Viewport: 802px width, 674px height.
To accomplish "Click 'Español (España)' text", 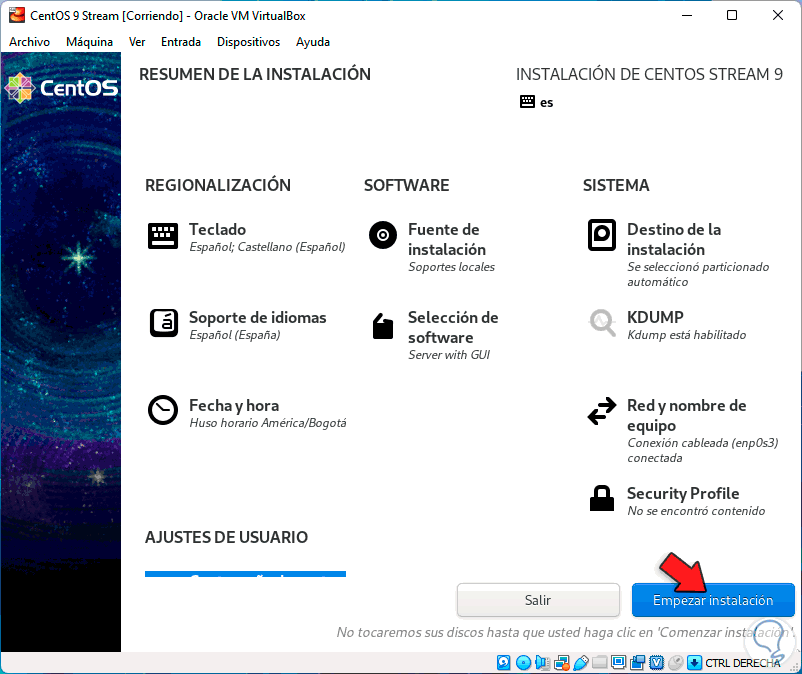I will point(235,335).
